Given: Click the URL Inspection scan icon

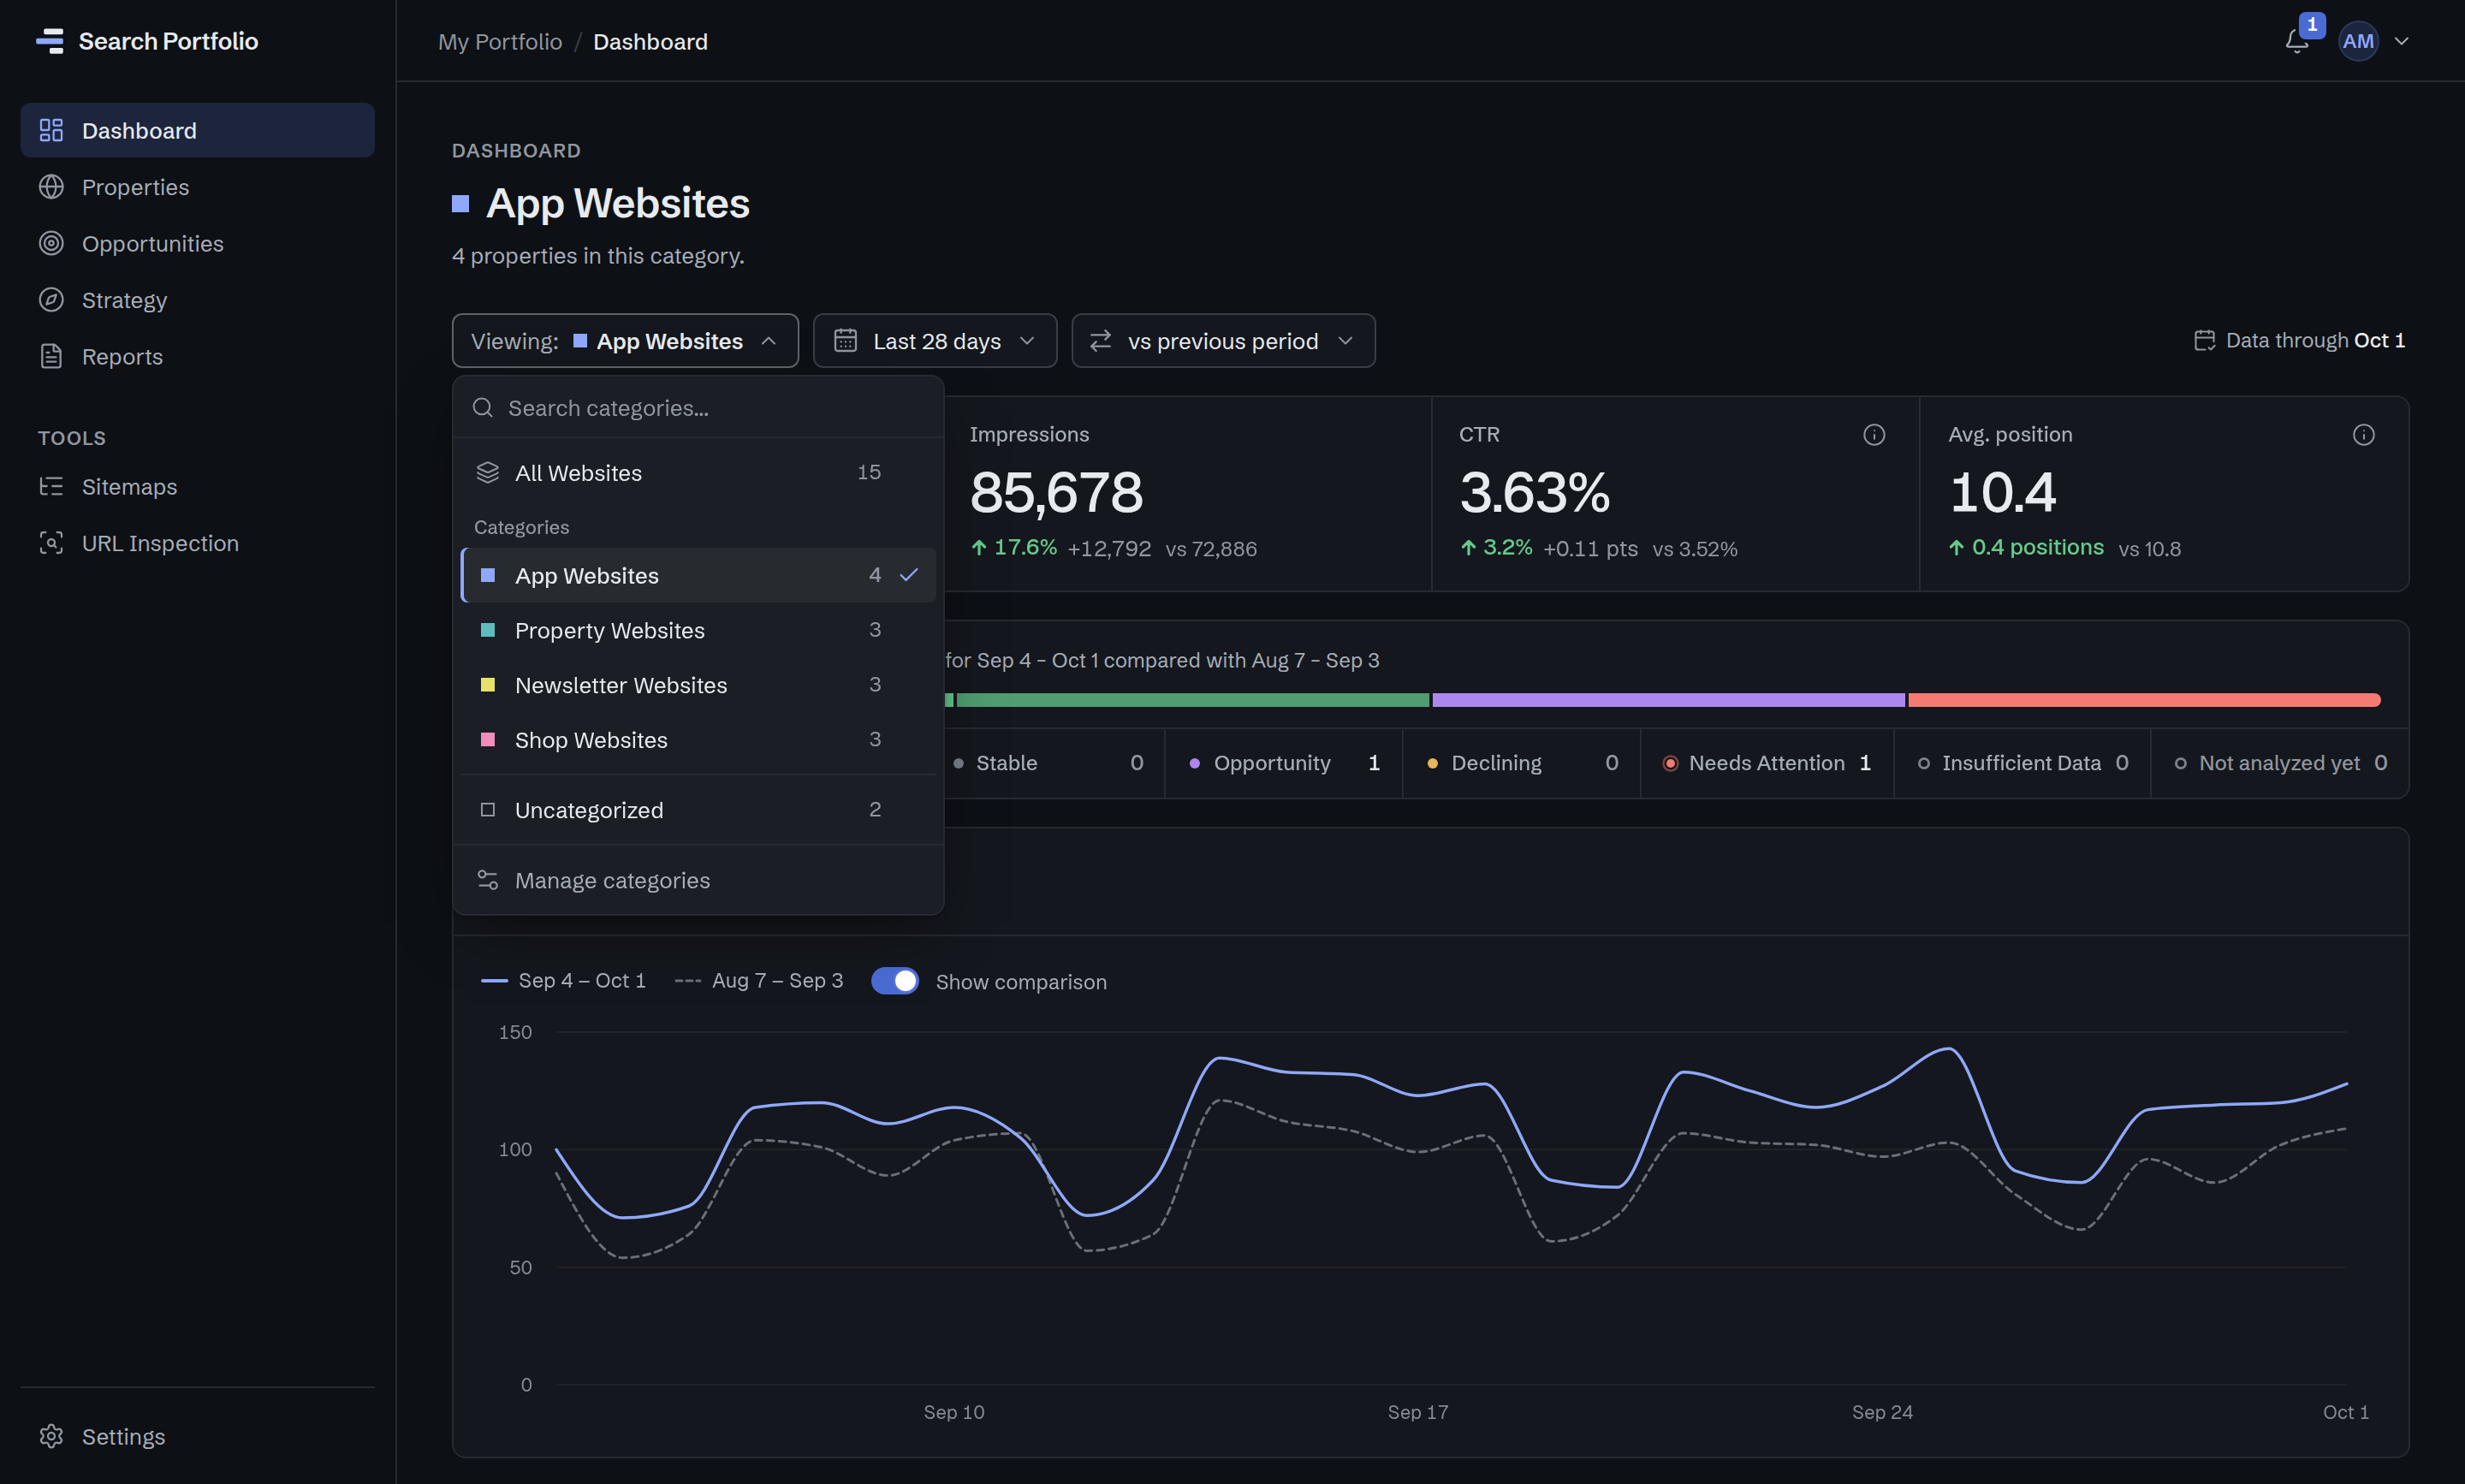Looking at the screenshot, I should (51, 543).
